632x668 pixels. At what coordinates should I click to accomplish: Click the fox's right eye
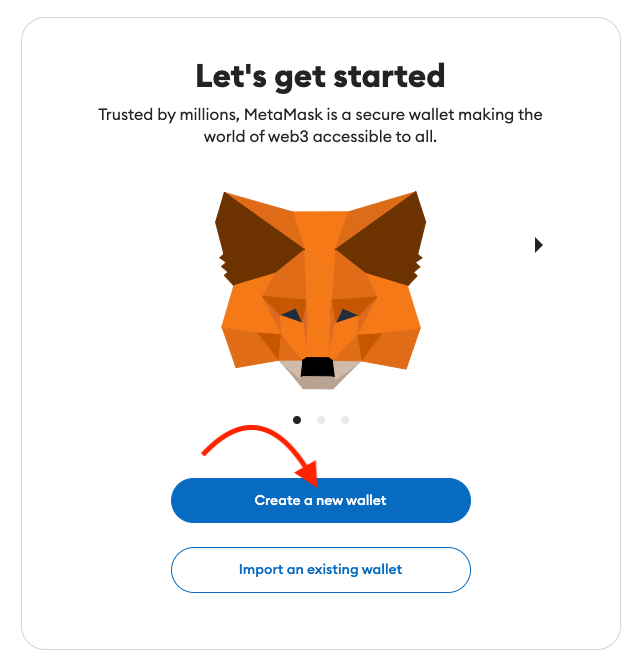346,315
